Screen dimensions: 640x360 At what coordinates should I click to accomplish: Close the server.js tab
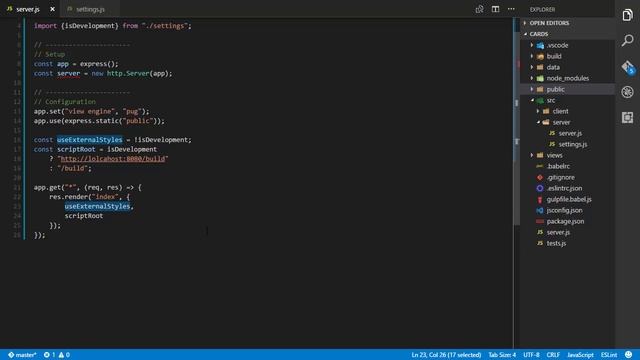(52, 9)
